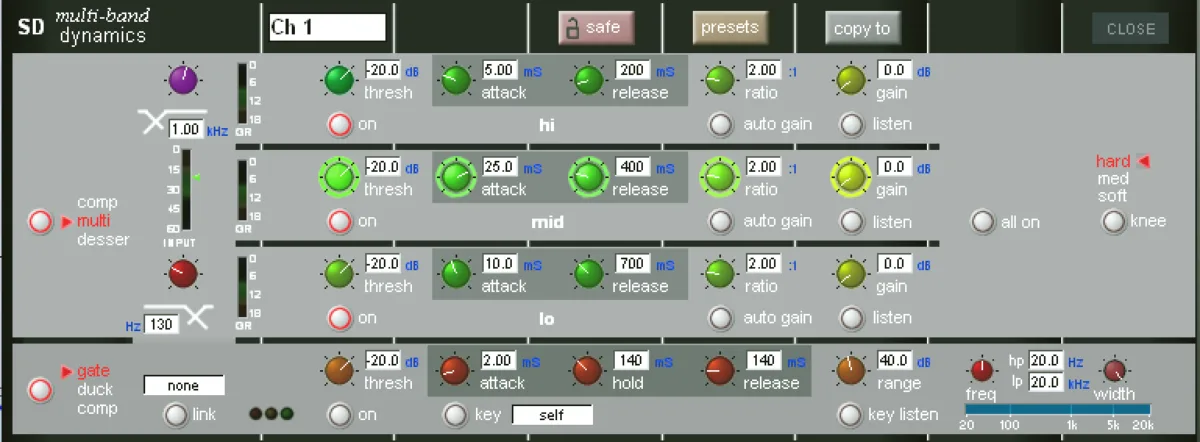Viewport: 1200px width, 442px height.
Task: Toggle hi band listen
Action: click(852, 125)
